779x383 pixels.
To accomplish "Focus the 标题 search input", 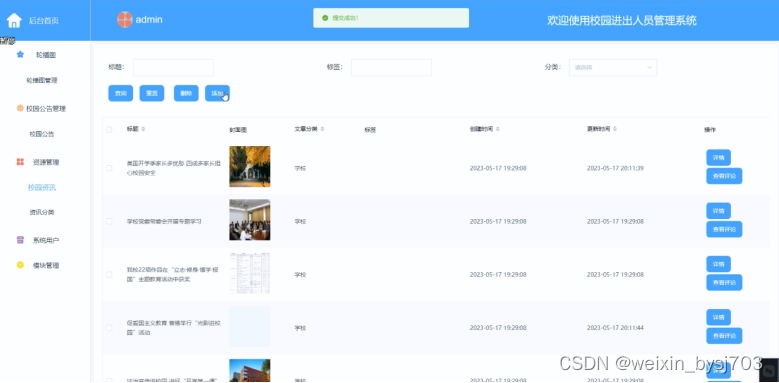I will [173, 68].
